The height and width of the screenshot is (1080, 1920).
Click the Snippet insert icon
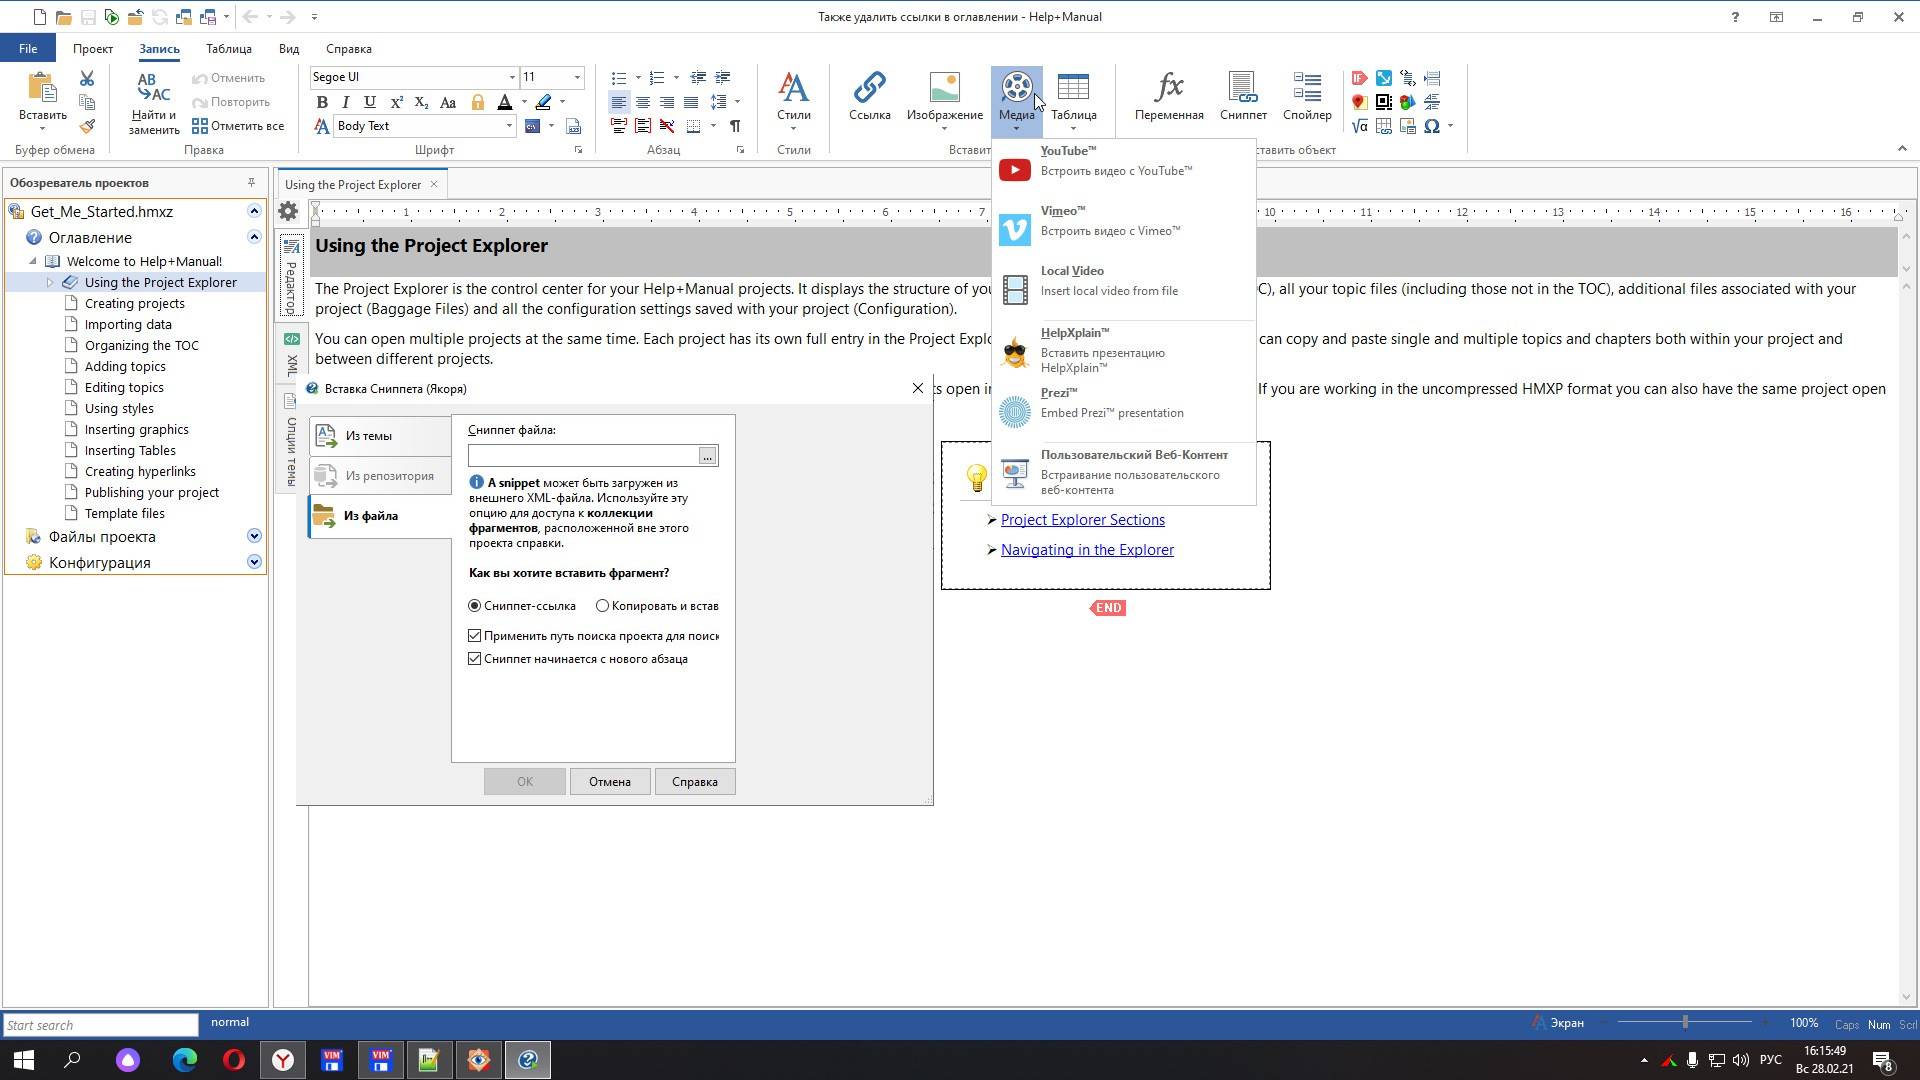(x=1243, y=96)
